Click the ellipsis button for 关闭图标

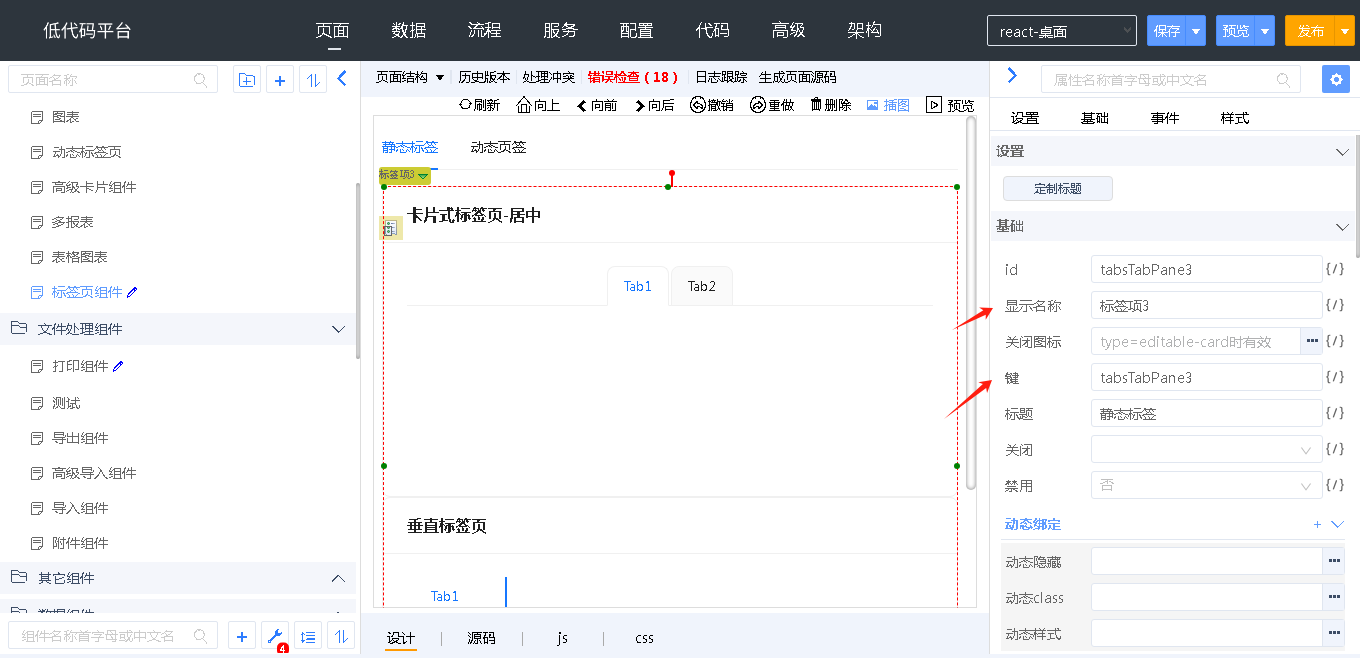click(1312, 342)
